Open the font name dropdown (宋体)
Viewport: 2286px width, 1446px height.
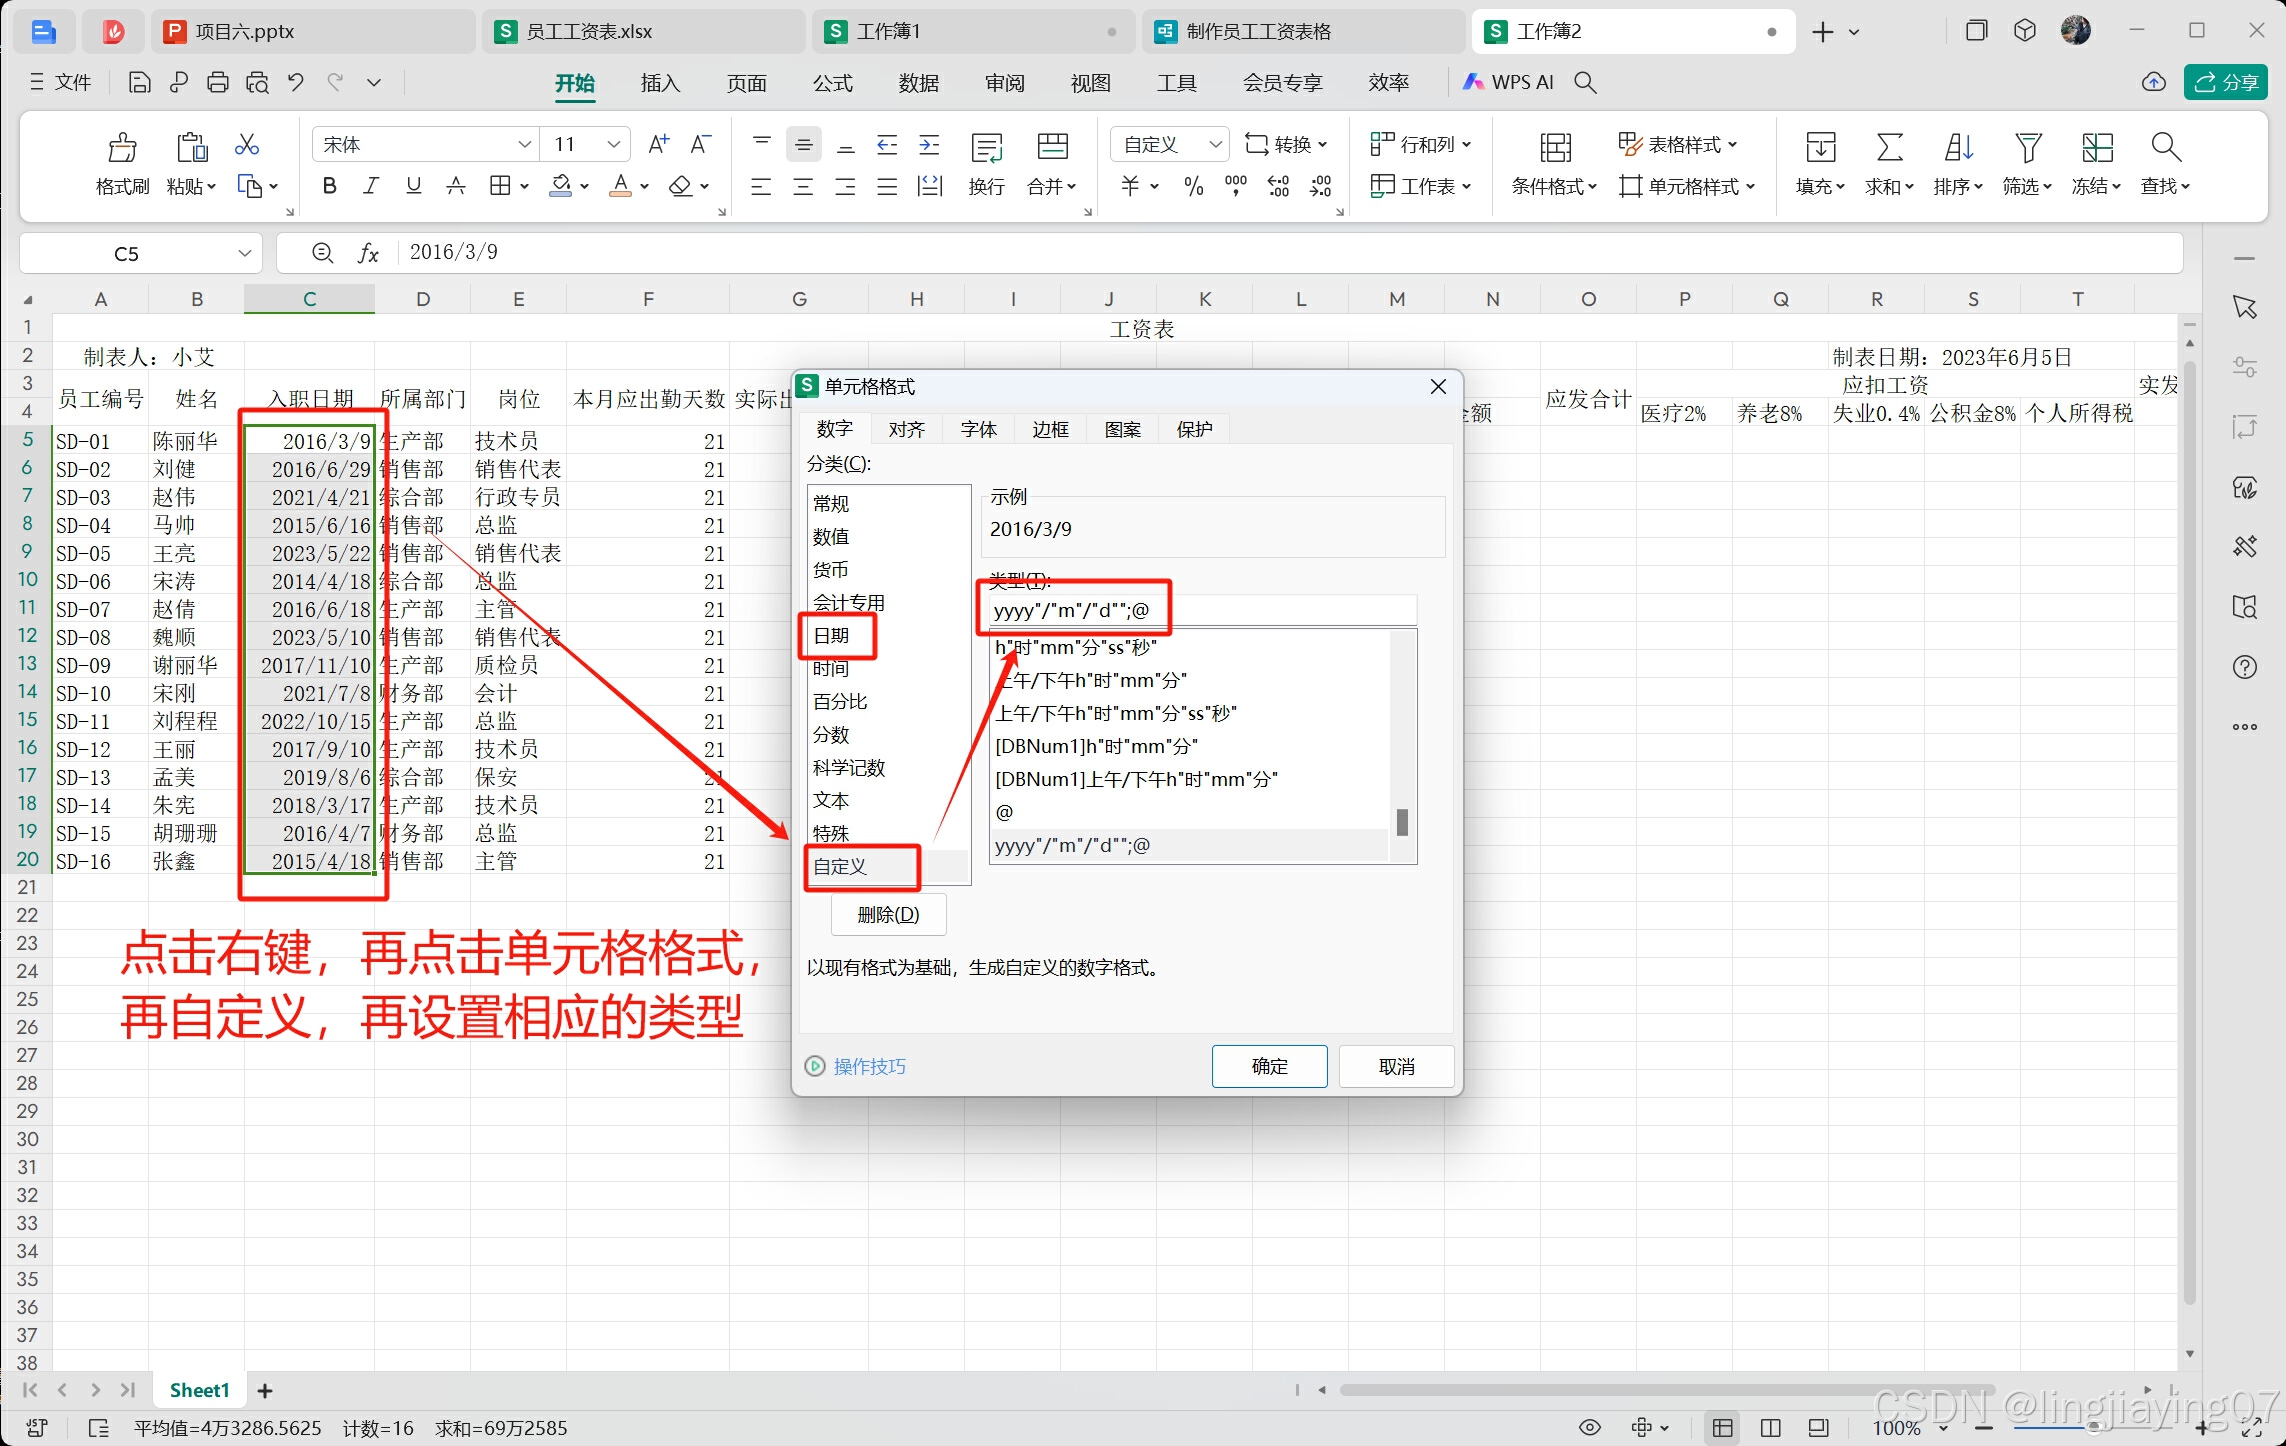524,144
